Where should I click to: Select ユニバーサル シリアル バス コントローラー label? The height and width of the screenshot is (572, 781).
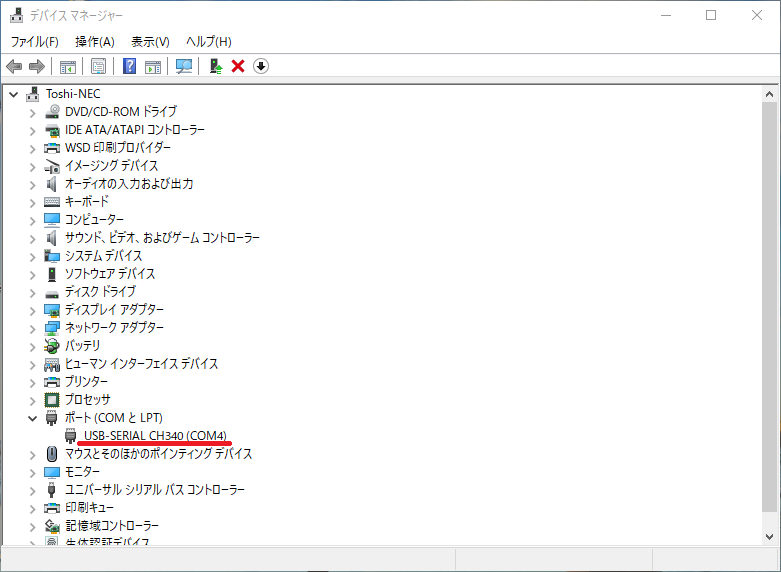click(x=155, y=489)
